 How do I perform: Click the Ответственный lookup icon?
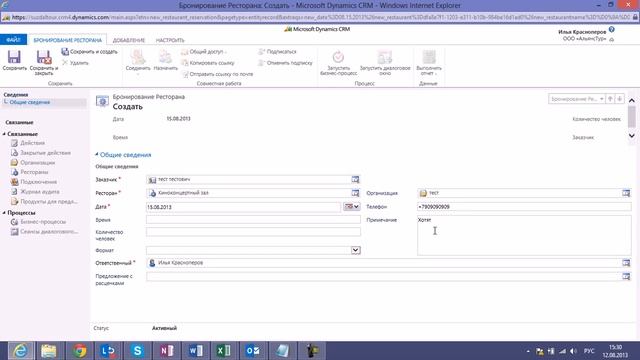pyautogui.click(x=626, y=263)
